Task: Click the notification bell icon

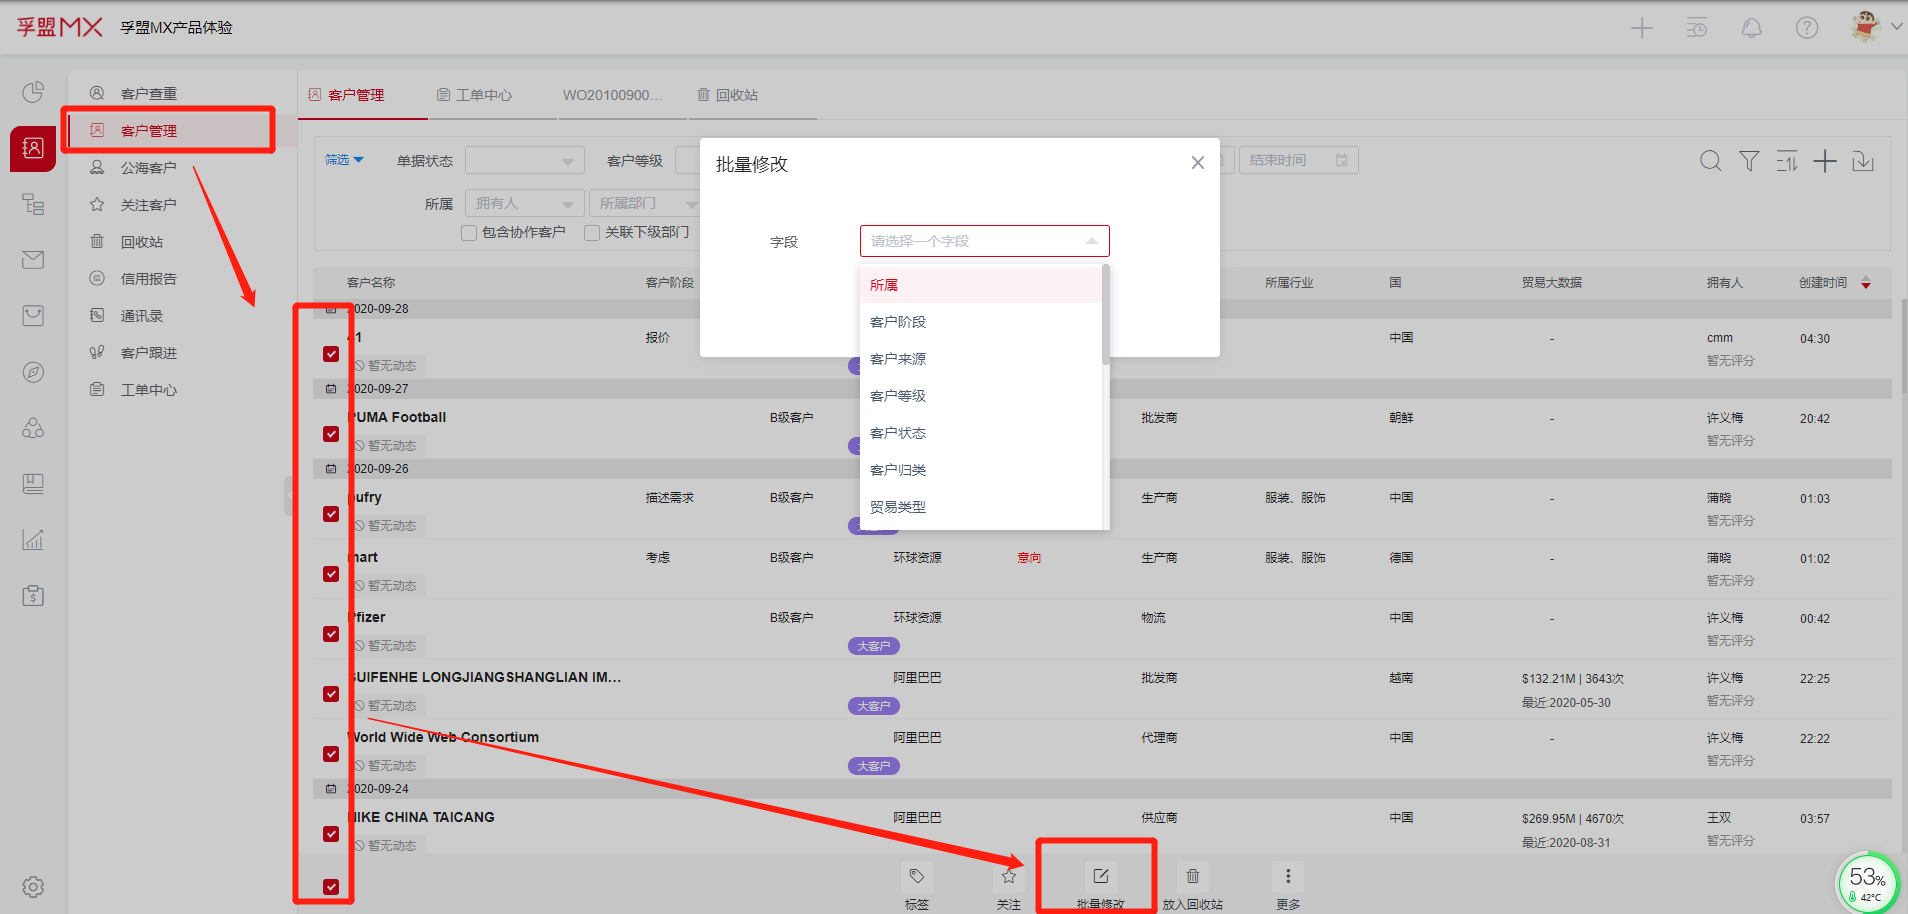Action: [1751, 28]
